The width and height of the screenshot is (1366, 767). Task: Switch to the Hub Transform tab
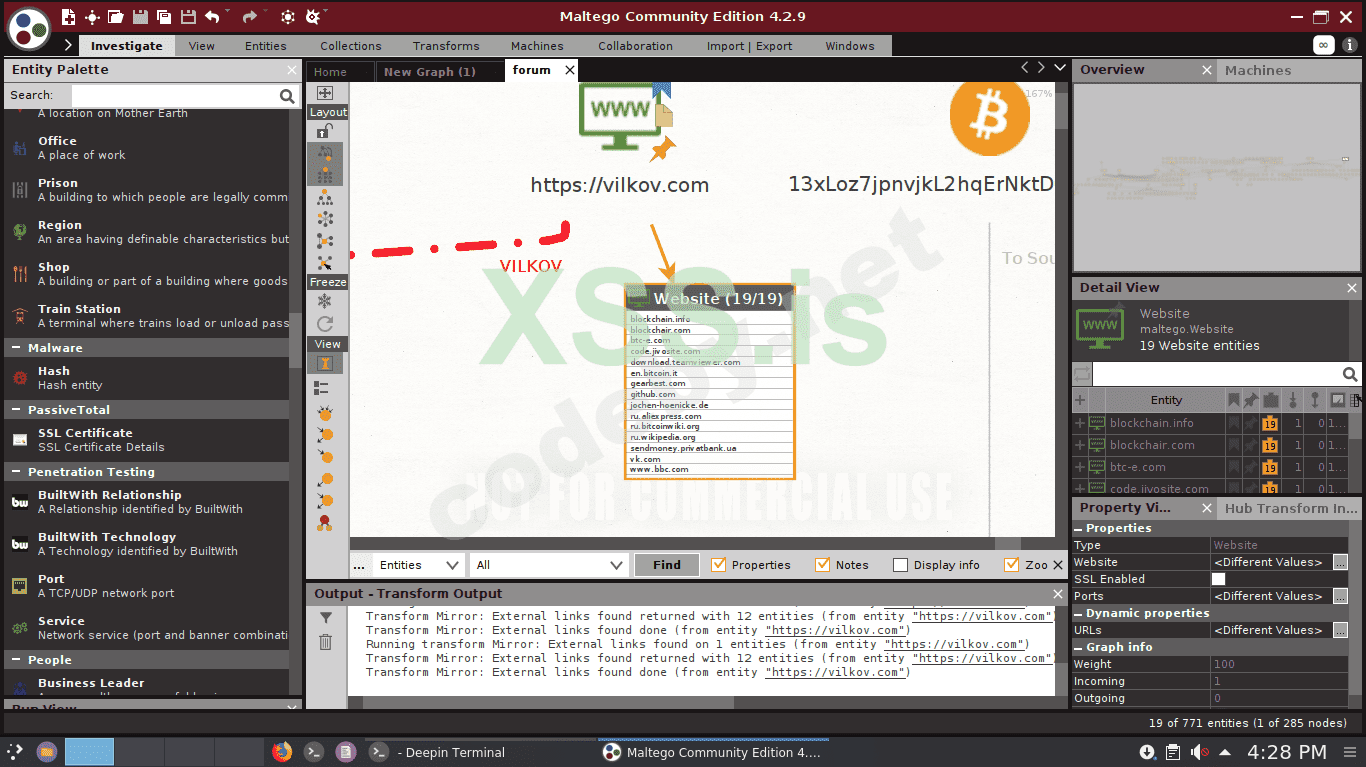[x=1290, y=508]
